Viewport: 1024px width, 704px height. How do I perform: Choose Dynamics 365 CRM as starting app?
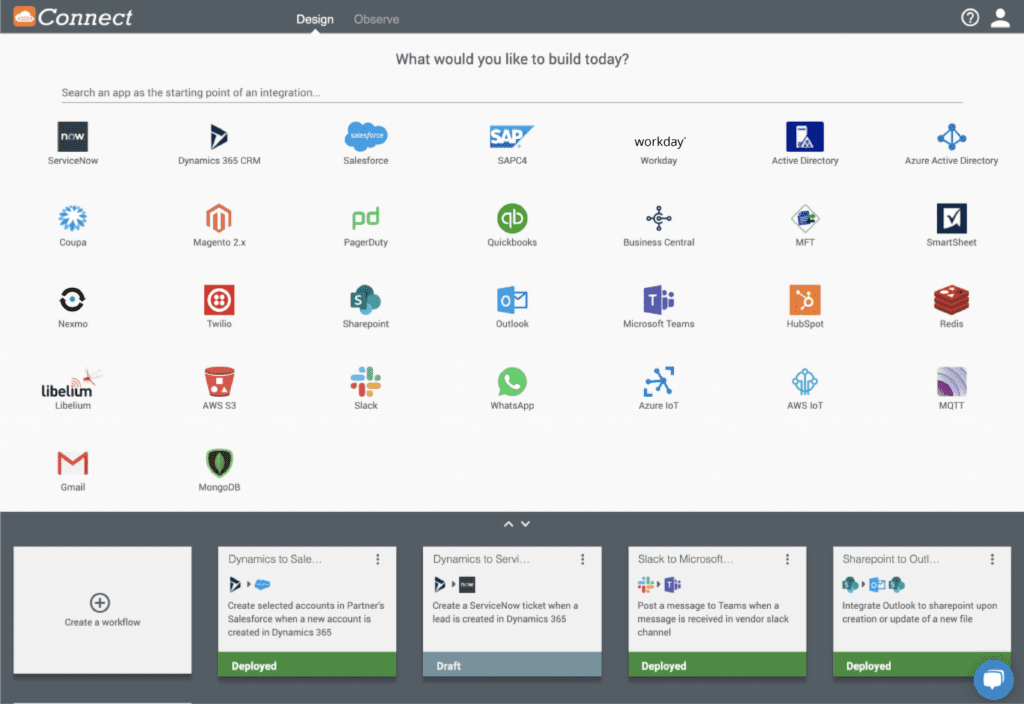219,136
